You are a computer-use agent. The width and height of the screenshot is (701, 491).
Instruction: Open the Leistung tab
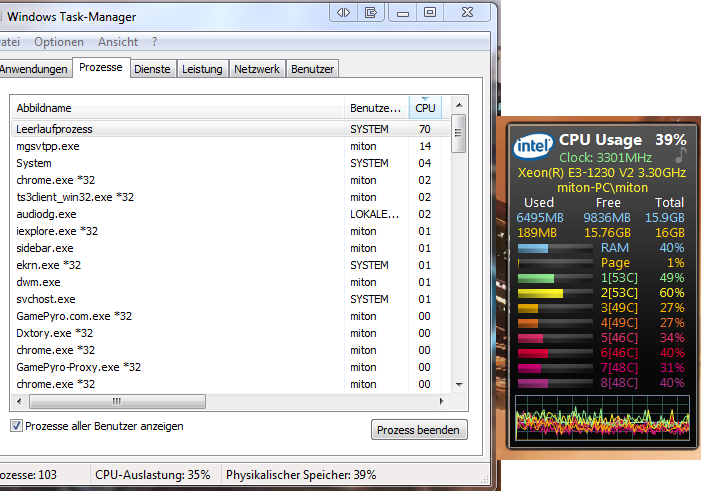pyautogui.click(x=202, y=69)
